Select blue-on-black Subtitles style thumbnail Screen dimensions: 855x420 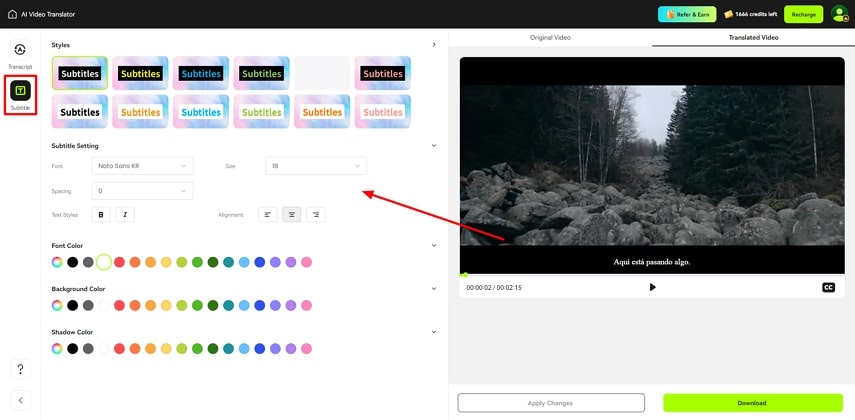coord(201,73)
